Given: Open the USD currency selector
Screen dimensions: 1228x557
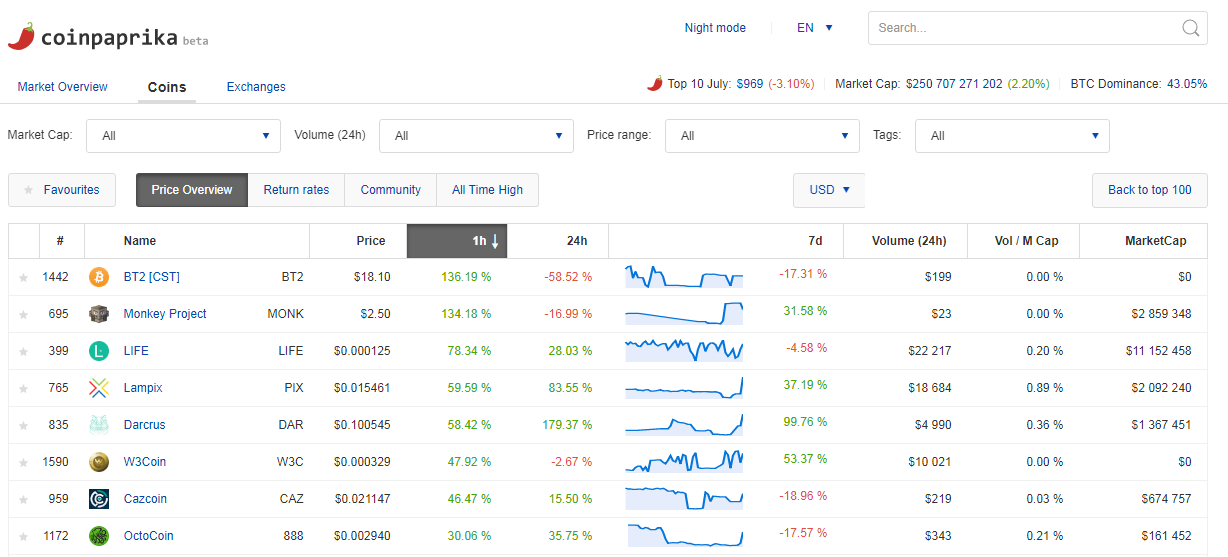Looking at the screenshot, I should tap(828, 190).
